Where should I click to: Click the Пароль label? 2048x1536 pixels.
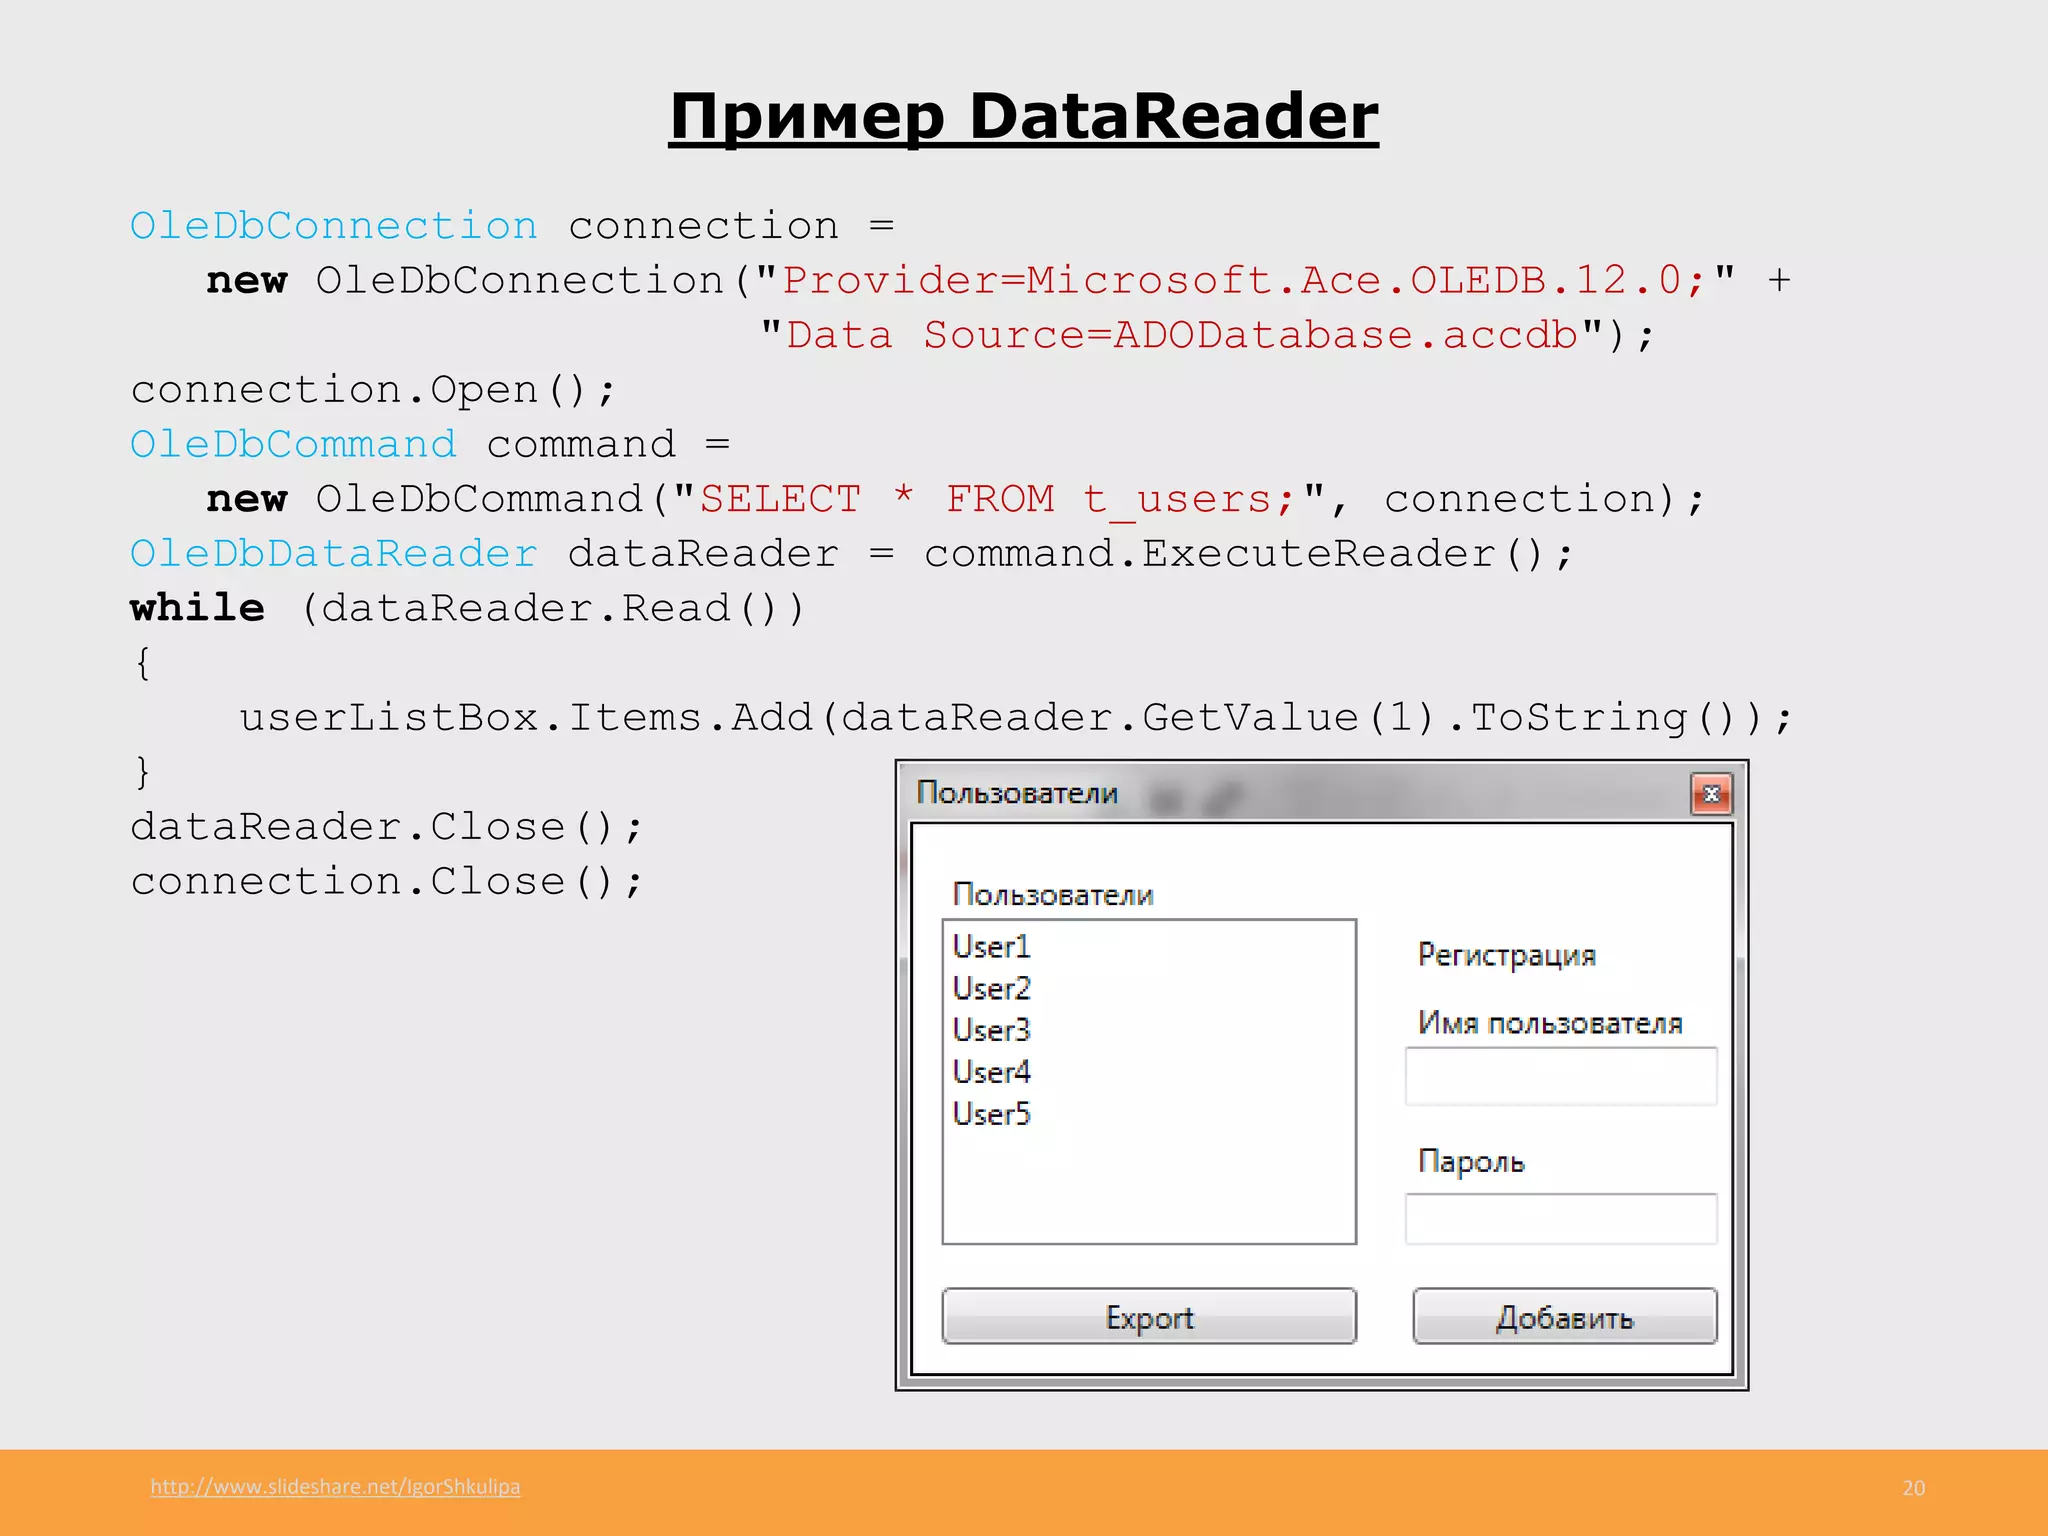coord(1471,1162)
